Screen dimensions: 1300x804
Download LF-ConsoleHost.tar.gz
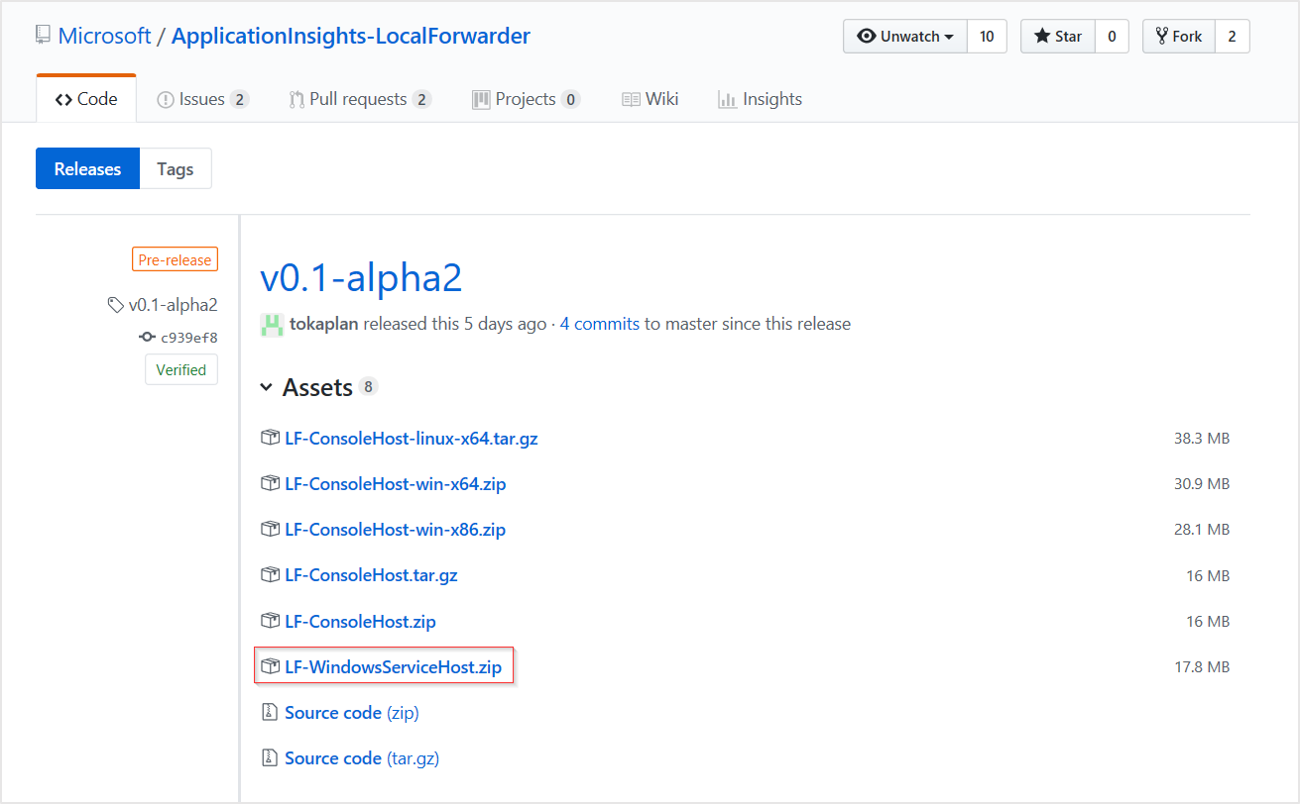371,575
